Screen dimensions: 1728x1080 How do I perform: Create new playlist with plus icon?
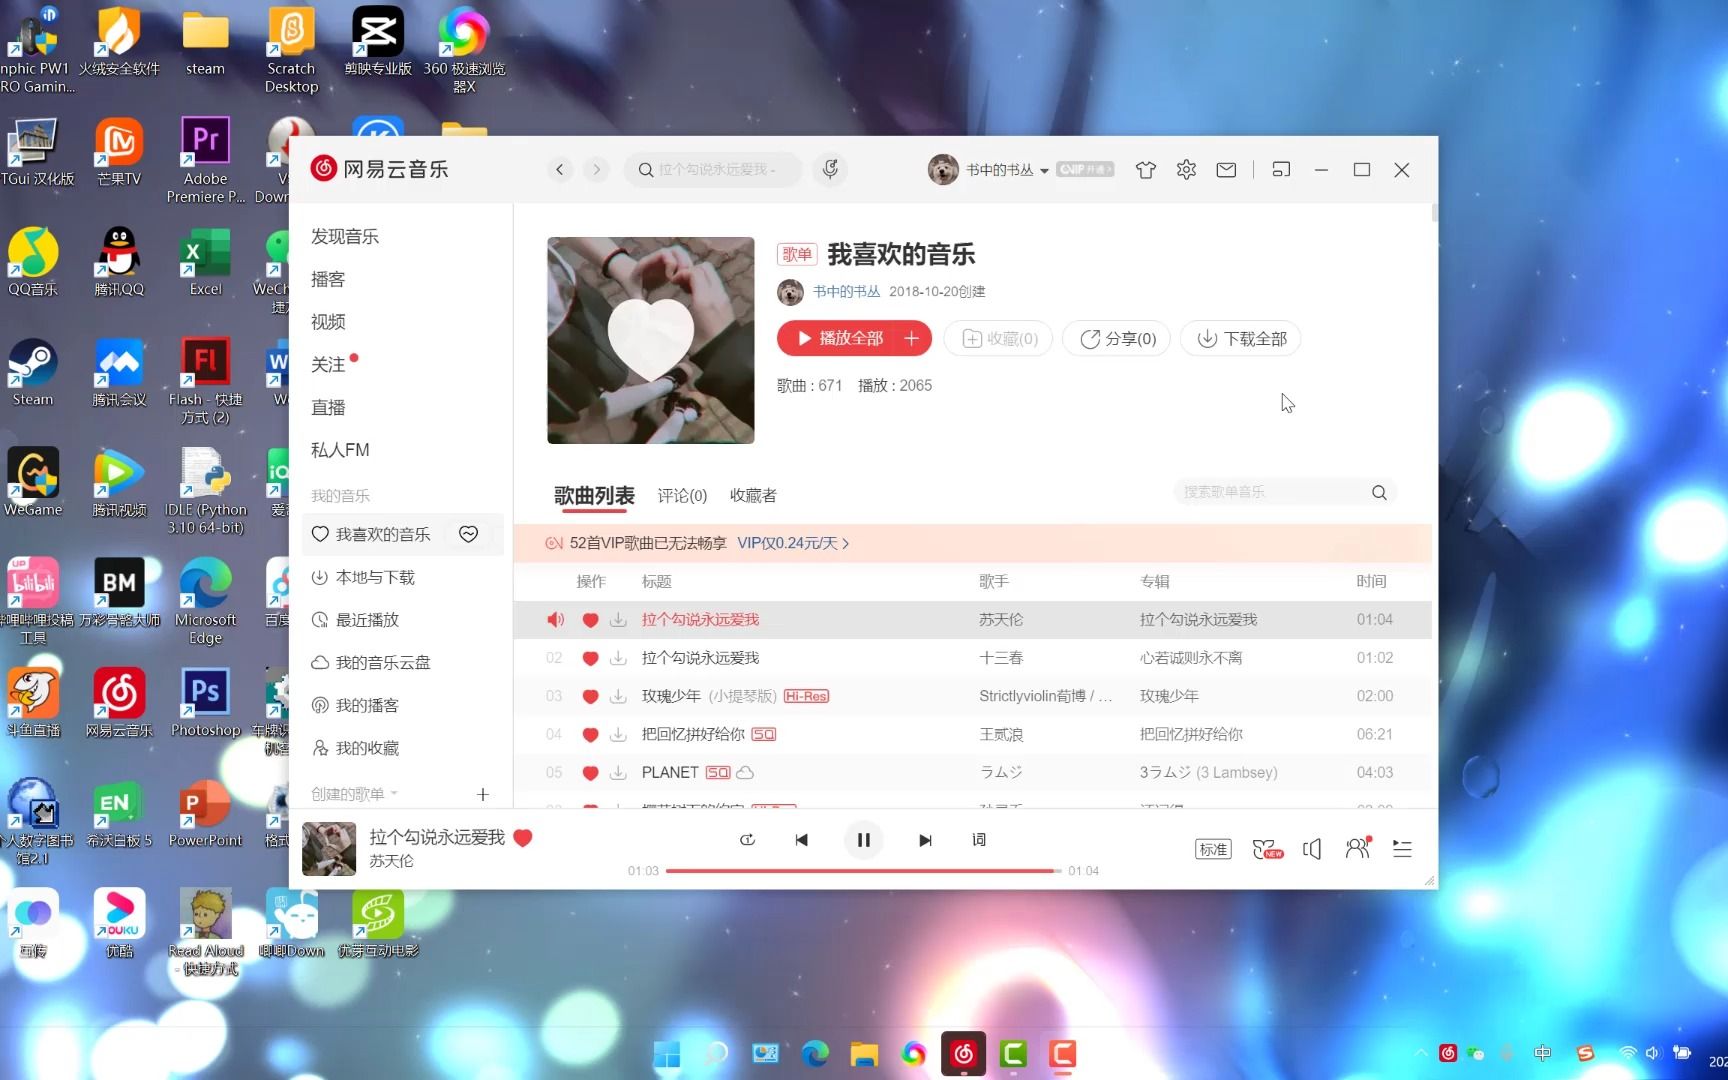click(x=483, y=794)
